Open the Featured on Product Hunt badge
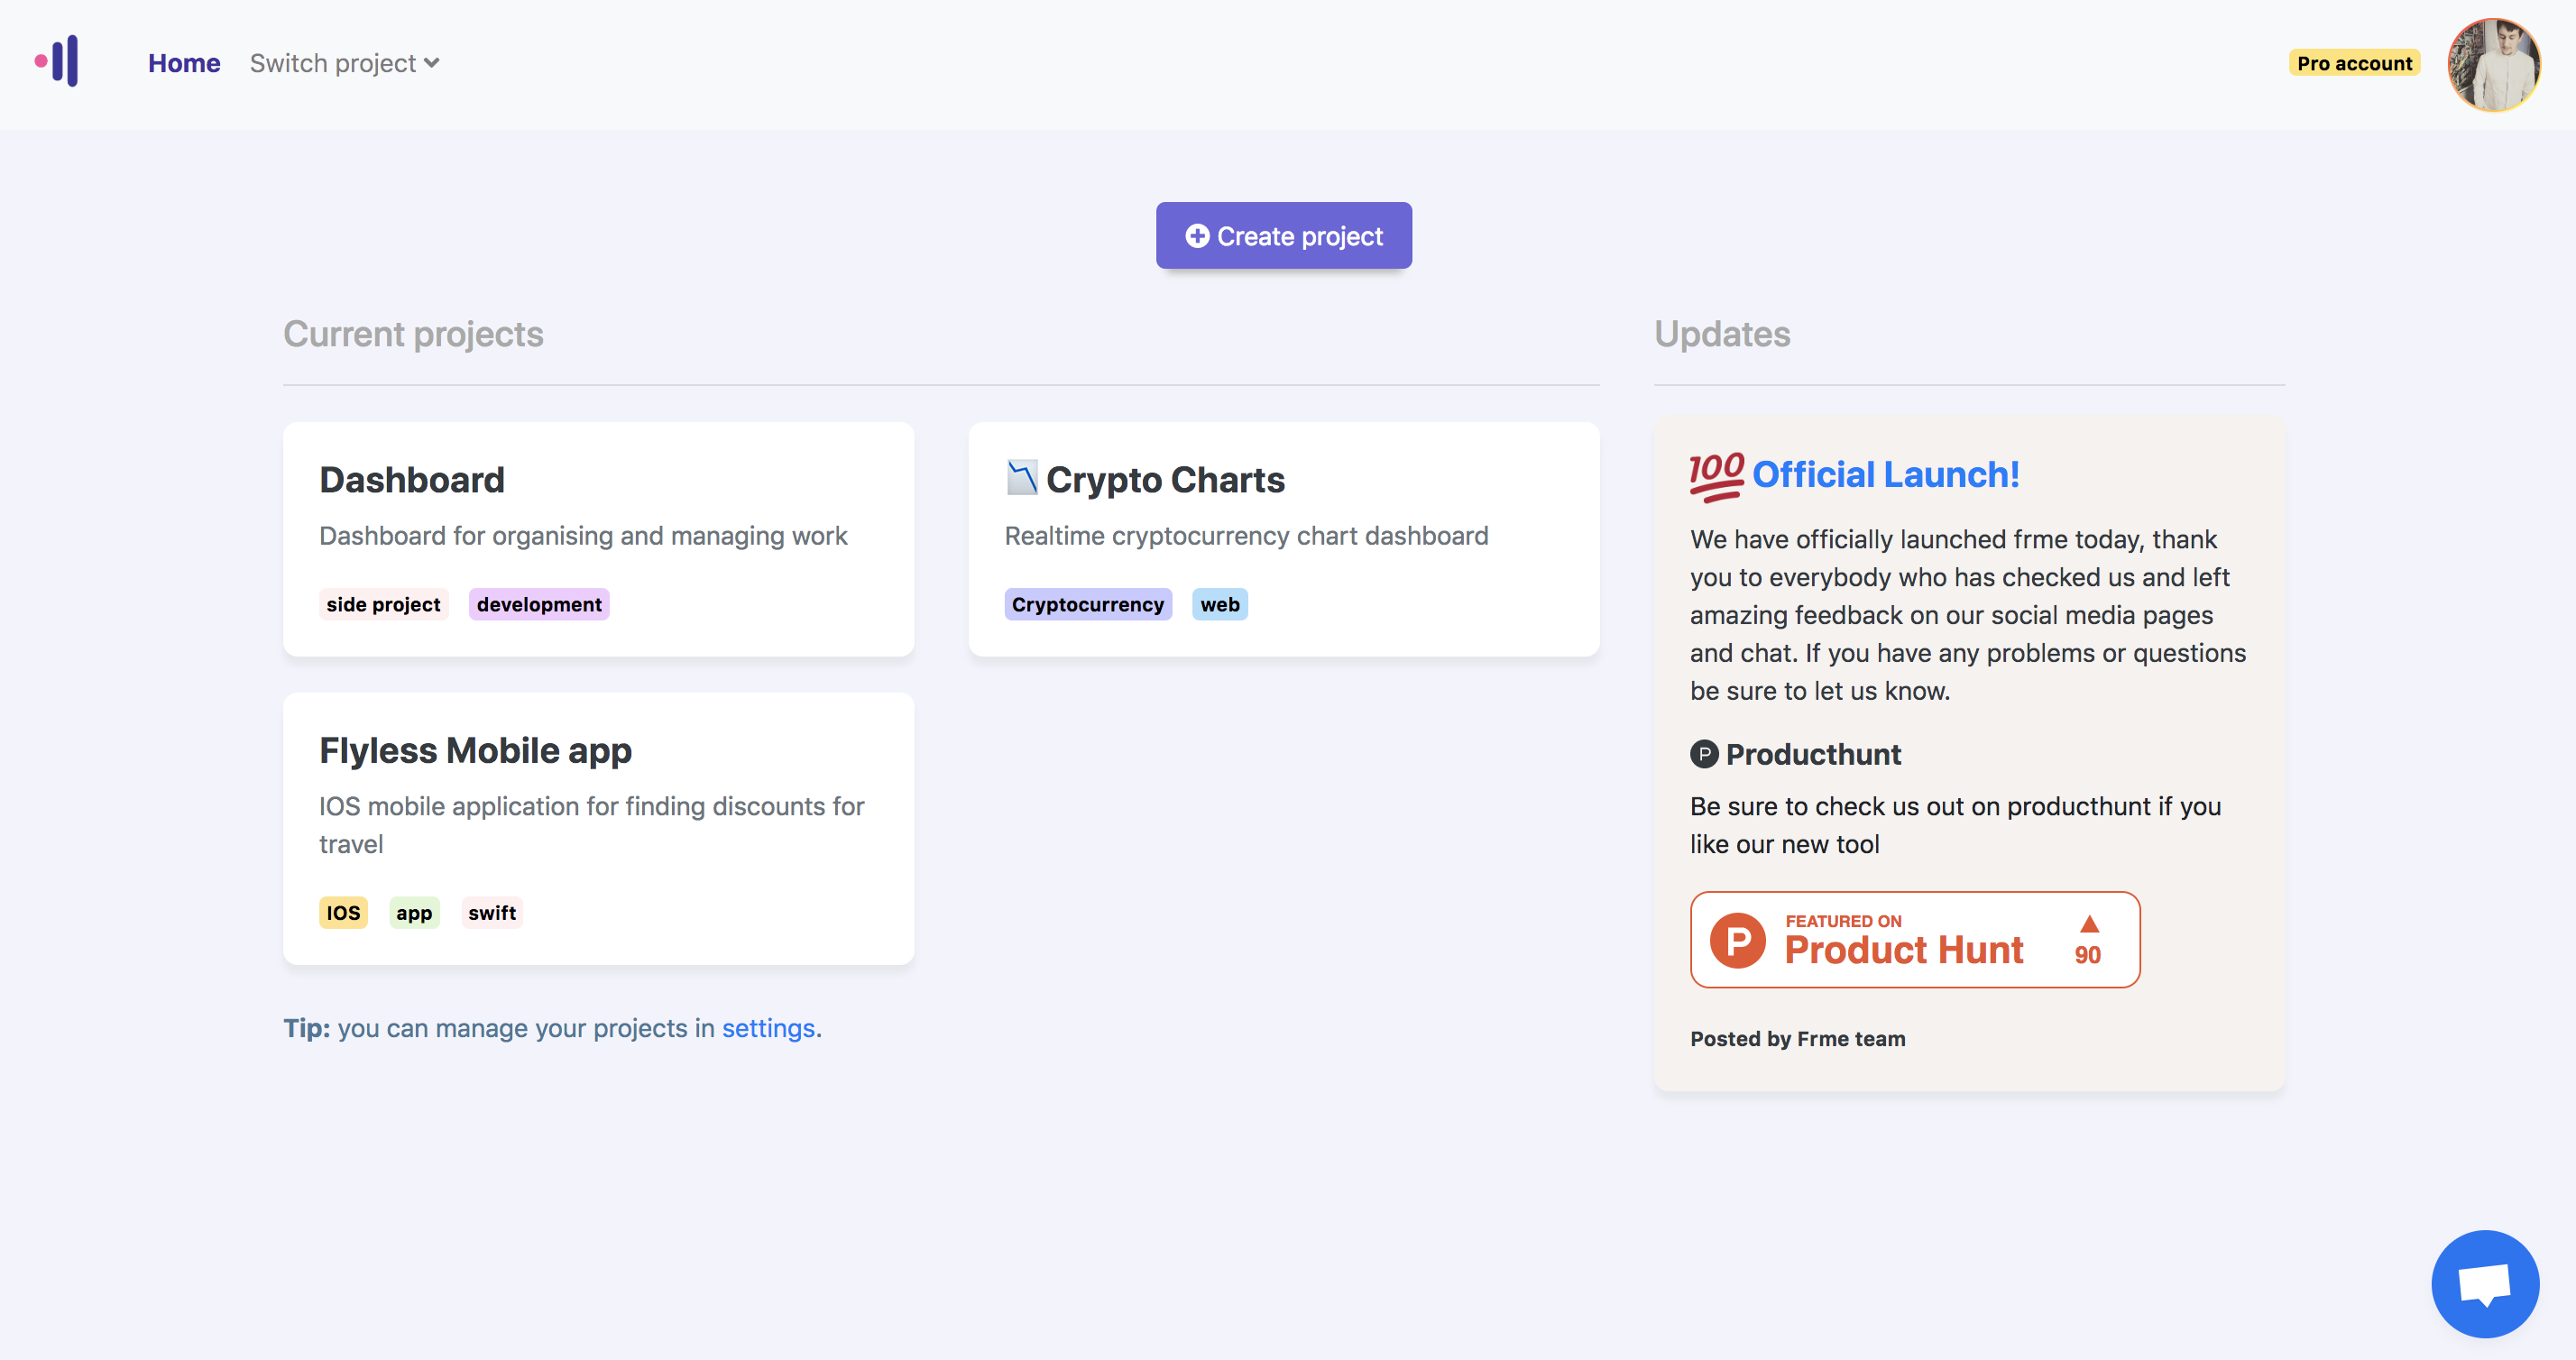2576x1360 pixels. [x=1915, y=940]
